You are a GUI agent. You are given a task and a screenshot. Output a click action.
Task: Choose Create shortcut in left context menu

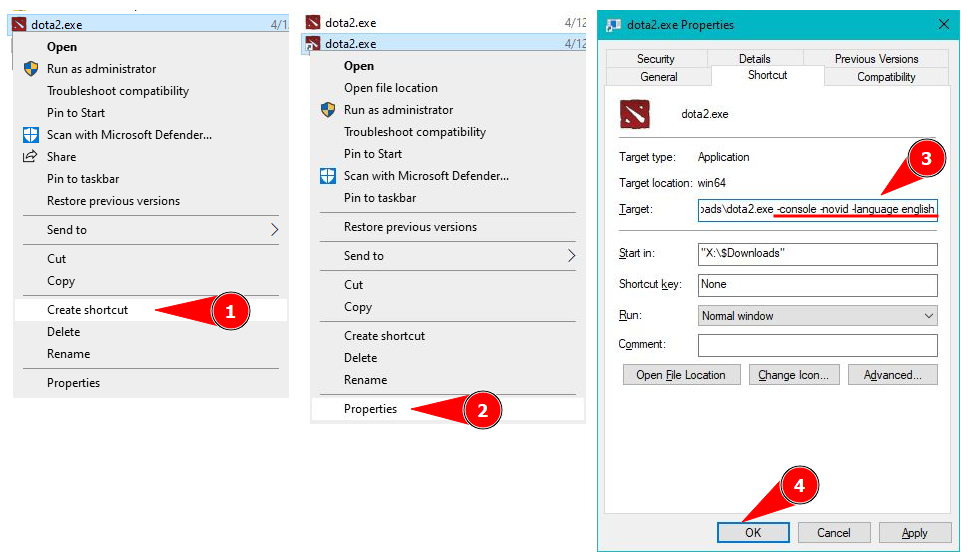click(x=151, y=310)
